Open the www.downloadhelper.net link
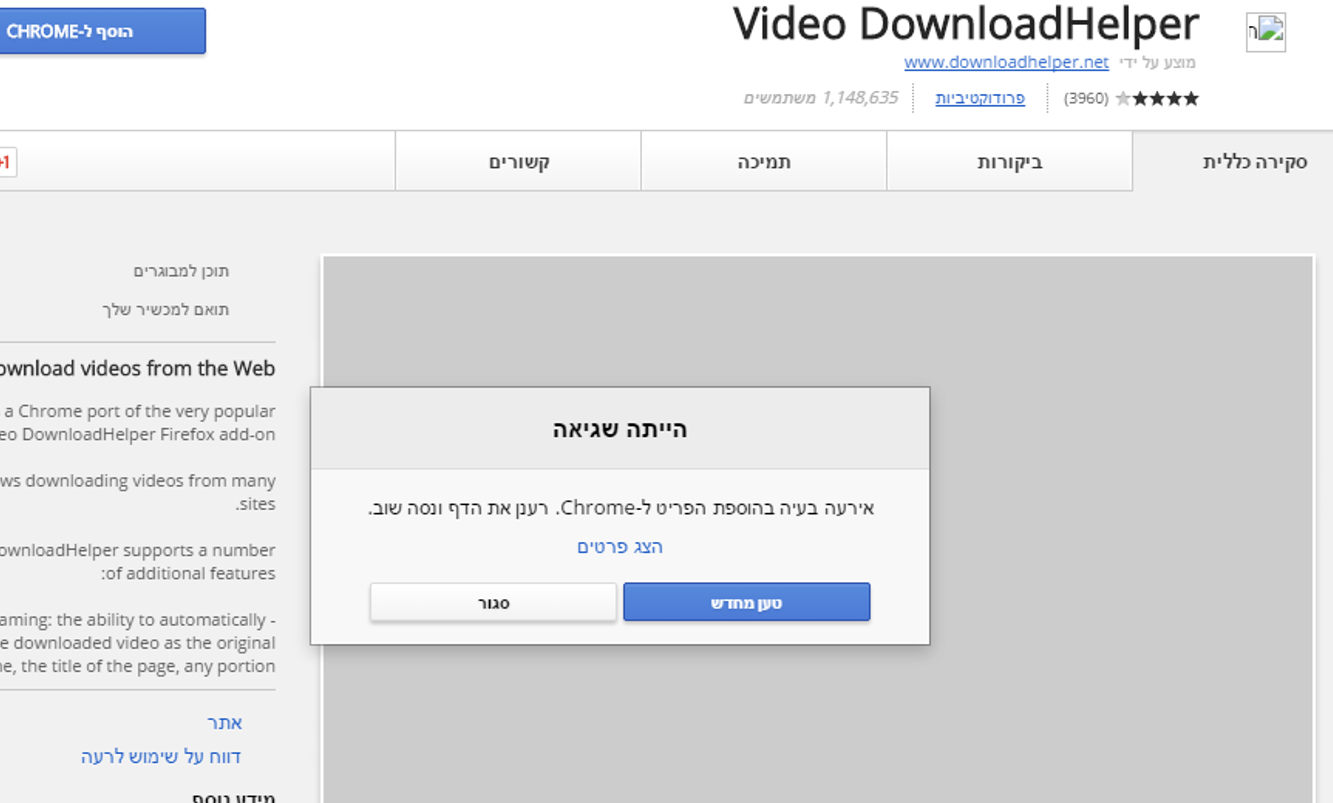 click(x=1006, y=62)
